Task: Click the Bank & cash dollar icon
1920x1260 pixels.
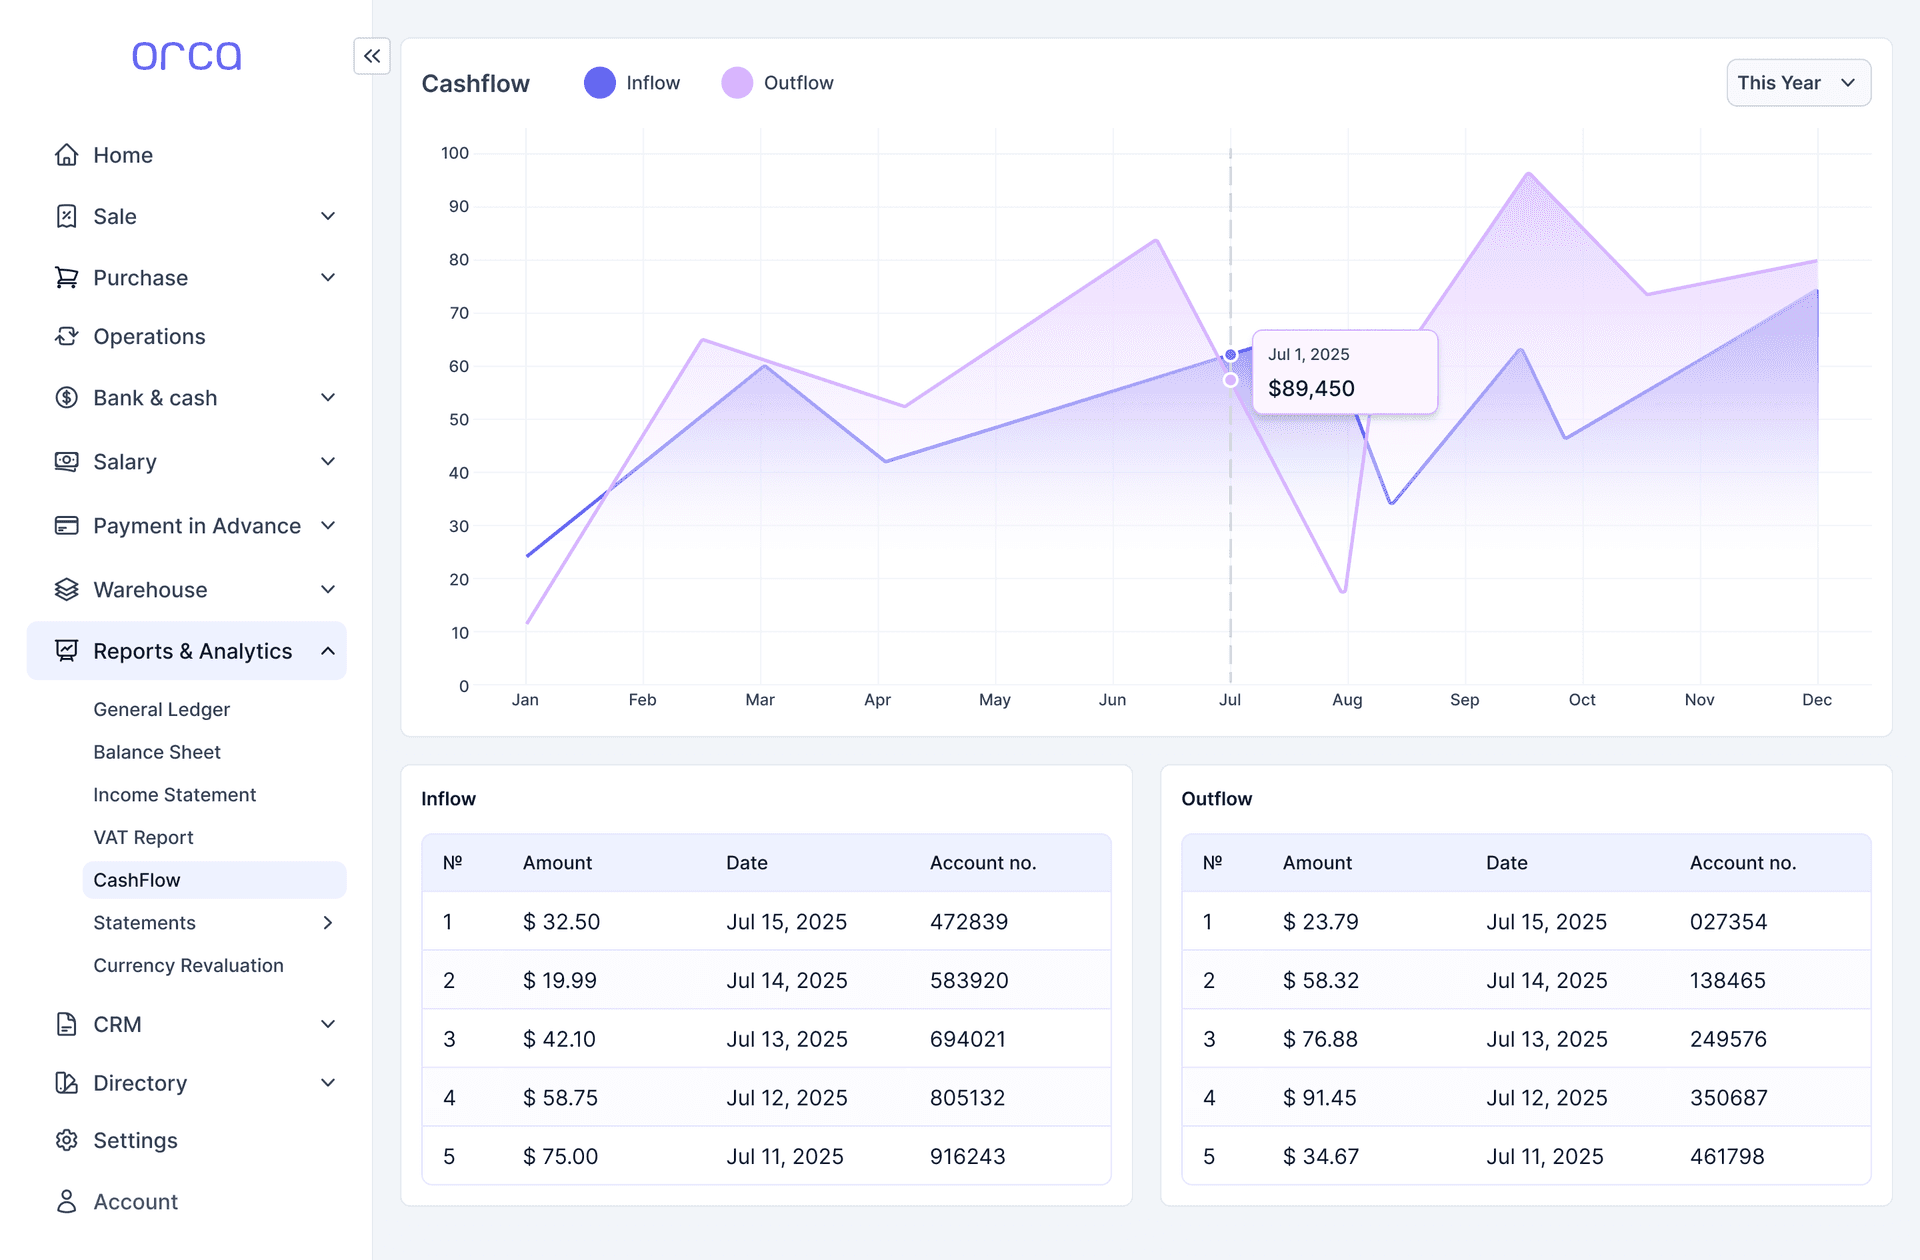Action: pos(66,398)
